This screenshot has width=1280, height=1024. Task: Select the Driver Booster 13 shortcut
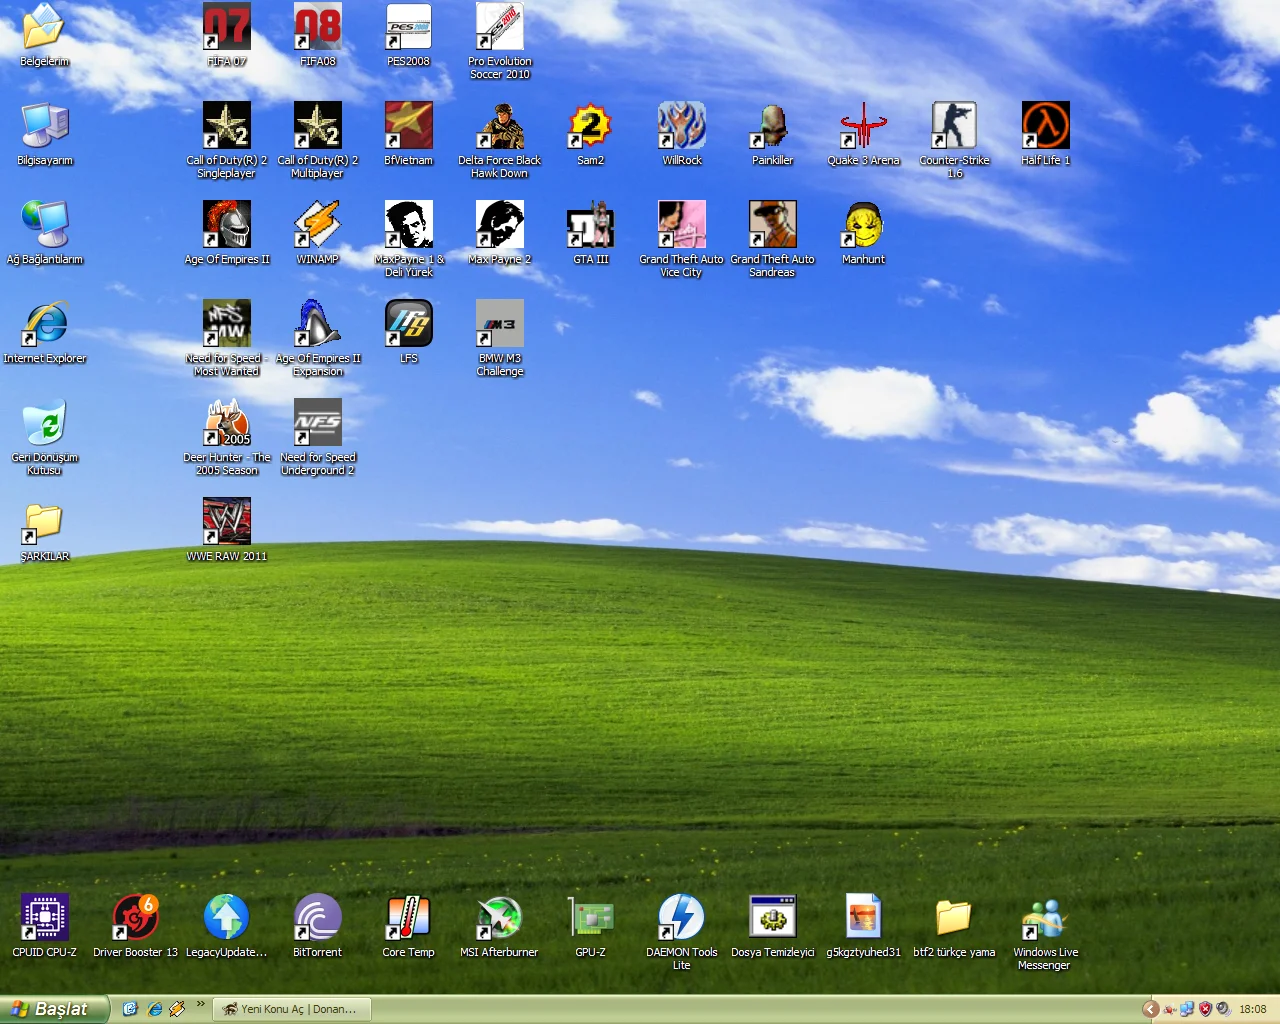coord(135,918)
